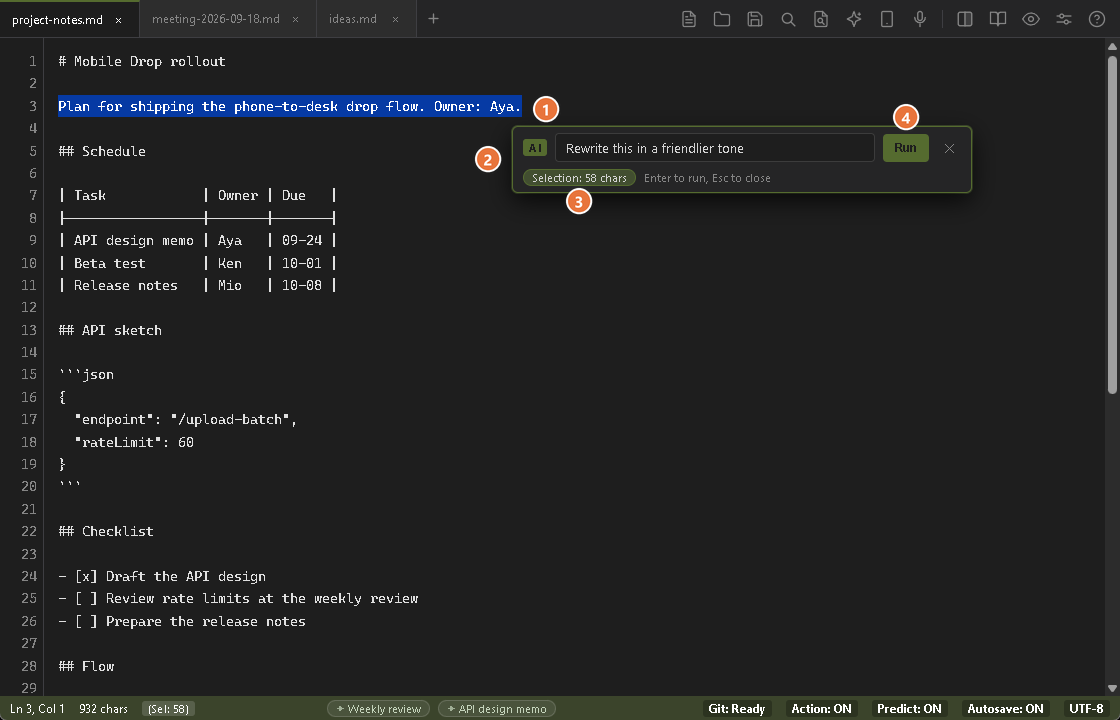This screenshot has height=720, width=1120.
Task: Close the meeting-2026-09-18.md tab
Action: (296, 19)
